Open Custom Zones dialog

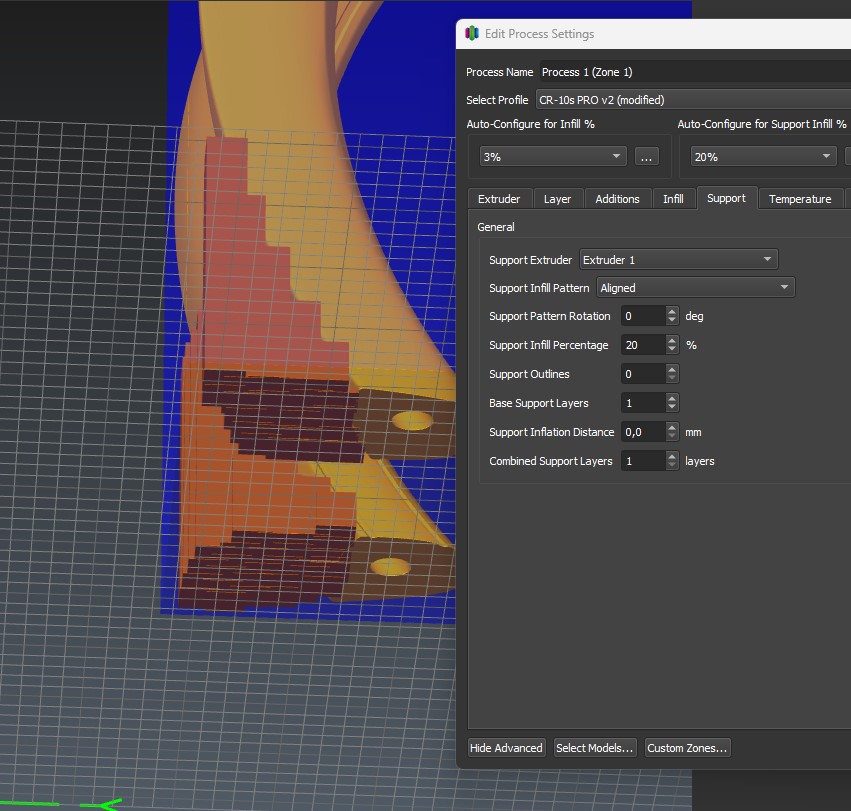pos(687,747)
